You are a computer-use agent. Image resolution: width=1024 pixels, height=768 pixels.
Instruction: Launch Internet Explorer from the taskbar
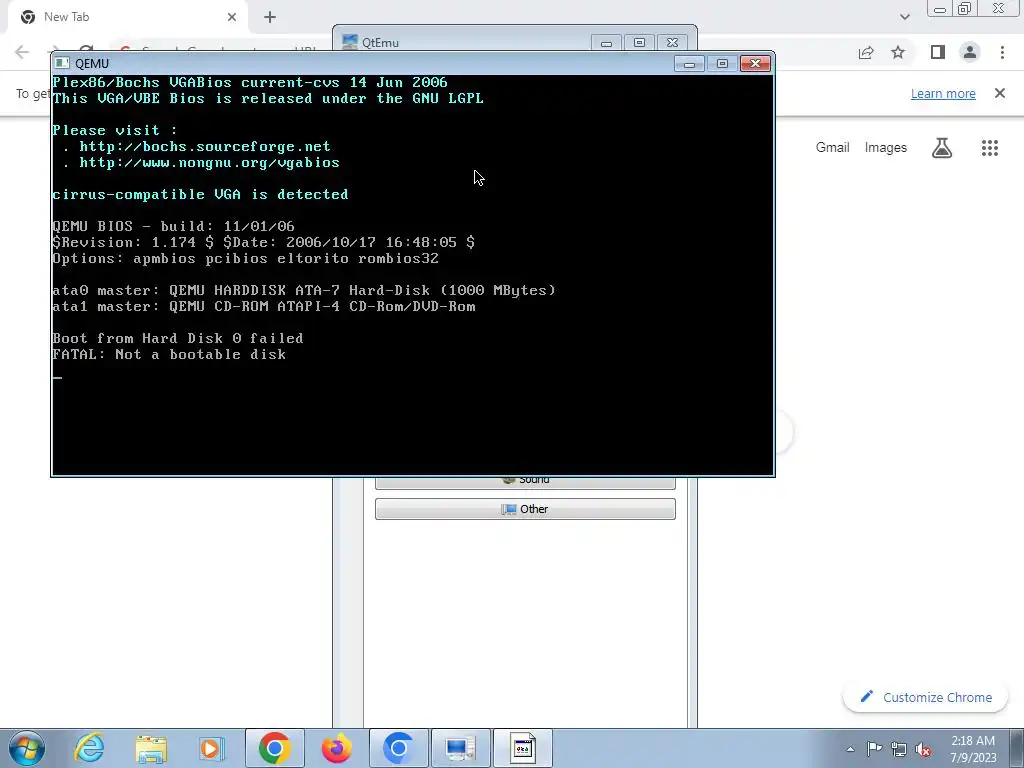[88, 748]
